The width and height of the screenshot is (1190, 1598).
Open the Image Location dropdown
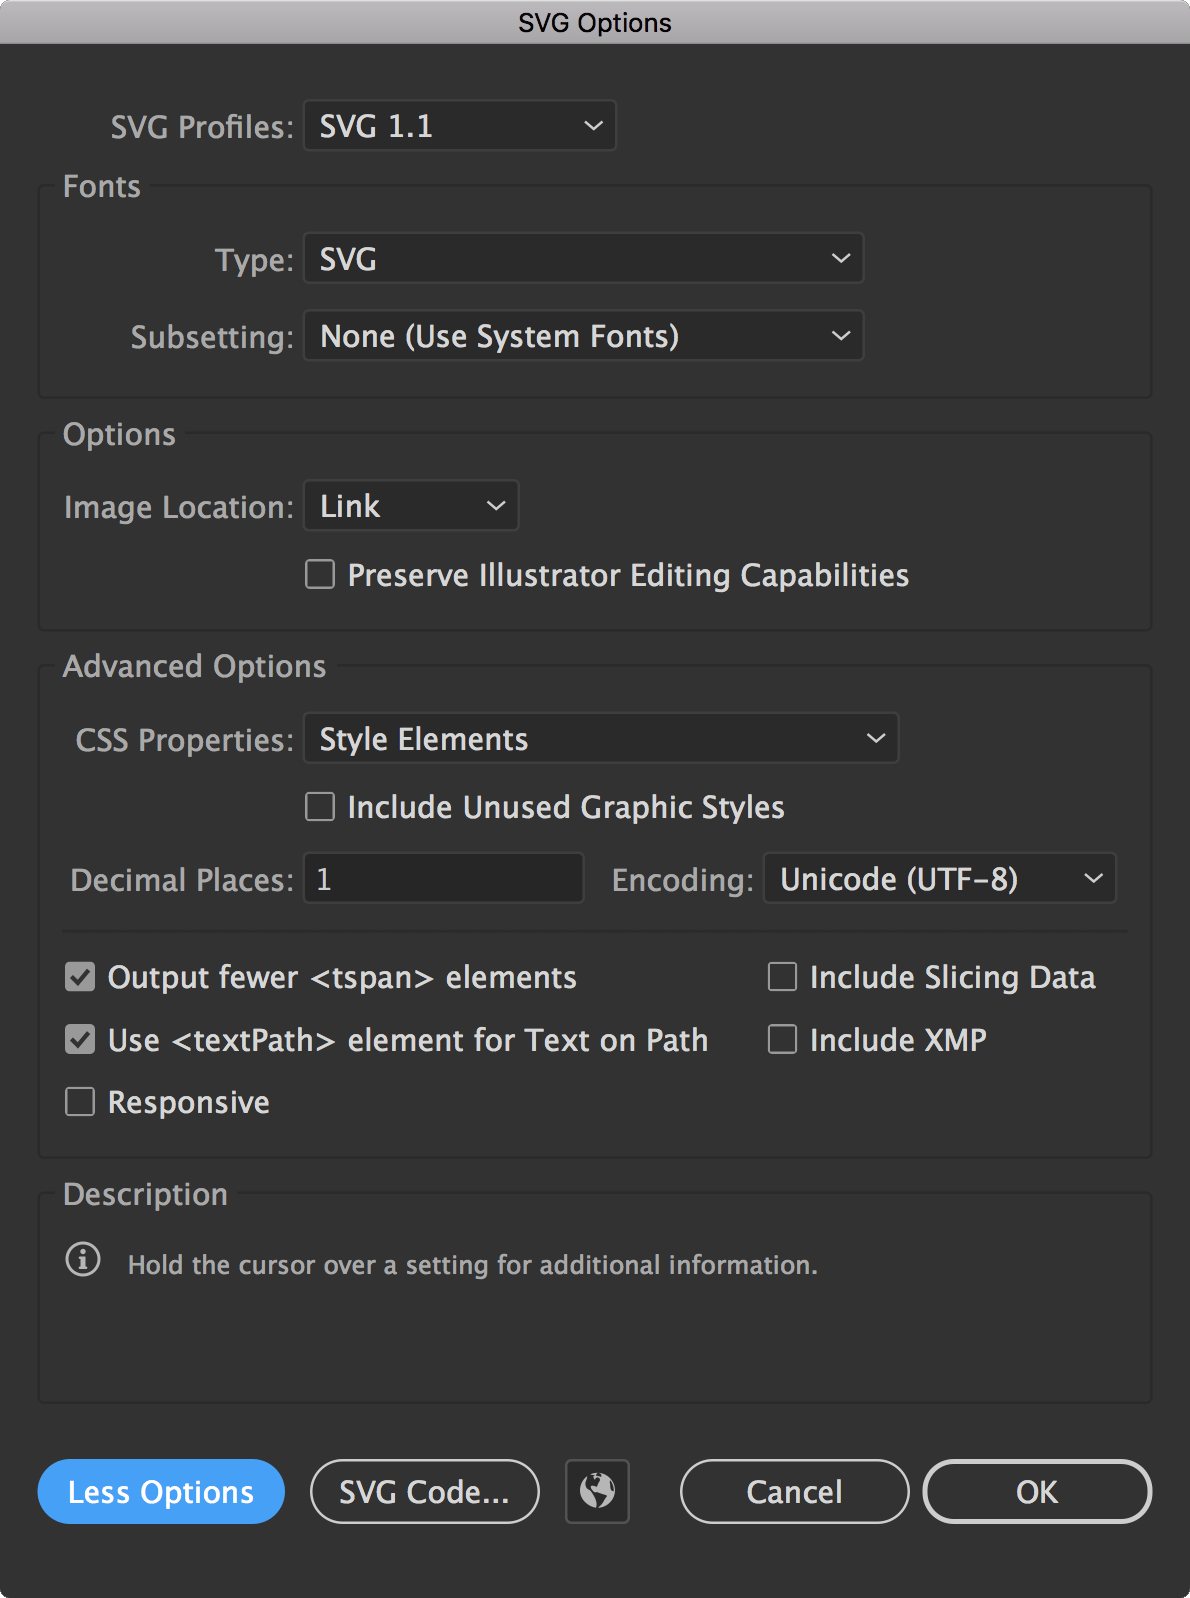click(411, 506)
